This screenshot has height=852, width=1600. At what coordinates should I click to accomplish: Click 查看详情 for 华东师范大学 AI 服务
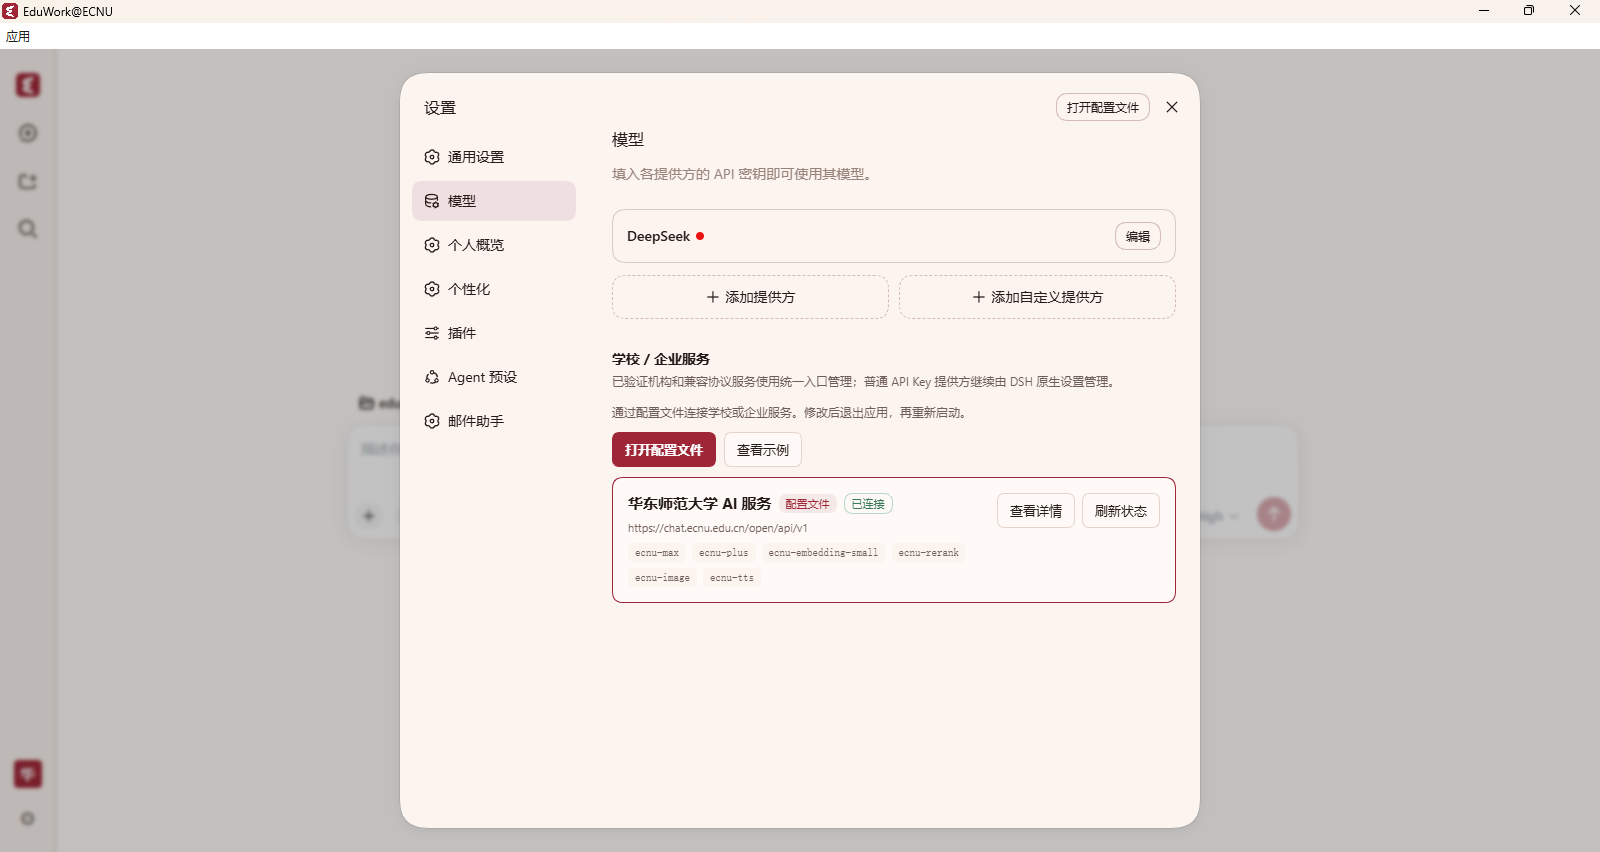(x=1036, y=511)
